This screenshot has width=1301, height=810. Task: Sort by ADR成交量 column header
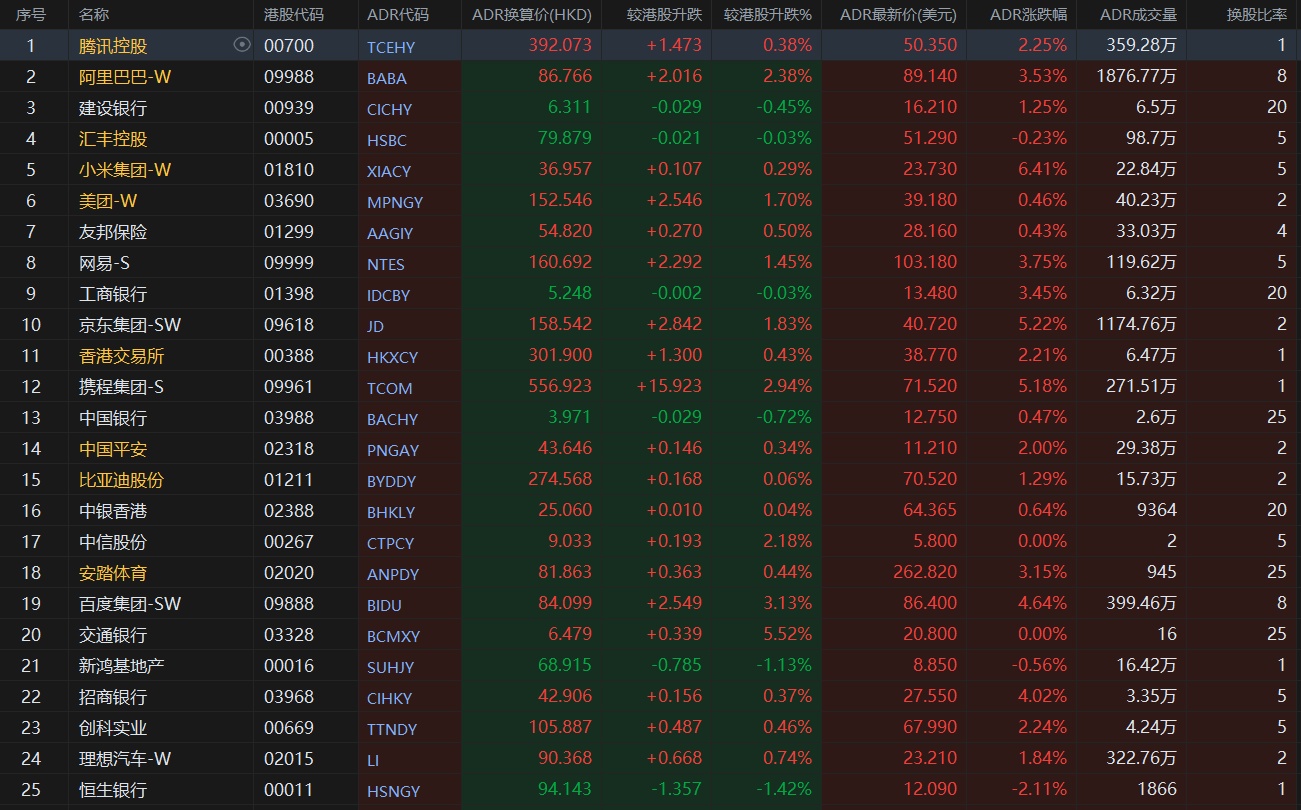tap(1138, 15)
